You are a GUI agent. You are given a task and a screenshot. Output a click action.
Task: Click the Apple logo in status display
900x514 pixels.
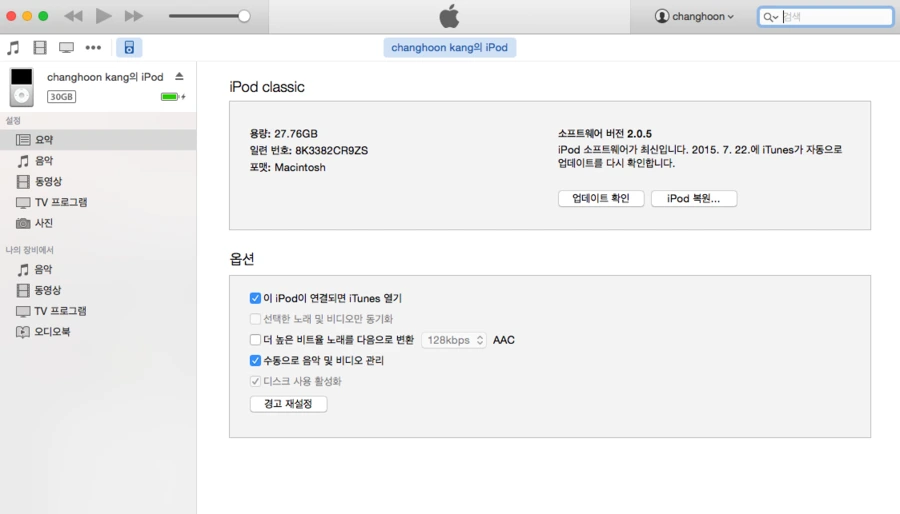coord(449,16)
